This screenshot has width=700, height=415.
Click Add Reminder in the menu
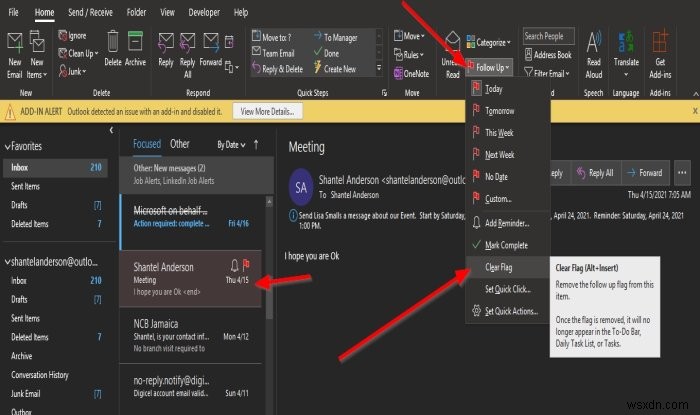(508, 223)
